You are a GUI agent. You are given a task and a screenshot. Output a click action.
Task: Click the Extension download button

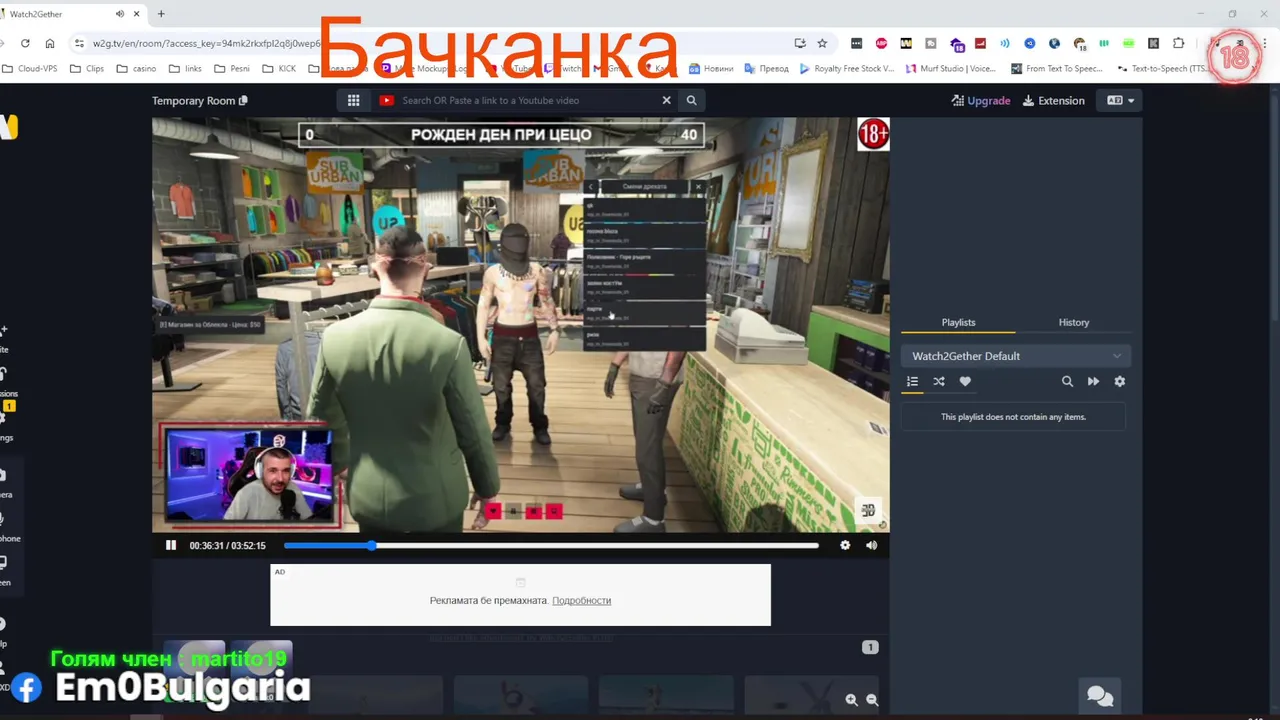[x=1053, y=100]
